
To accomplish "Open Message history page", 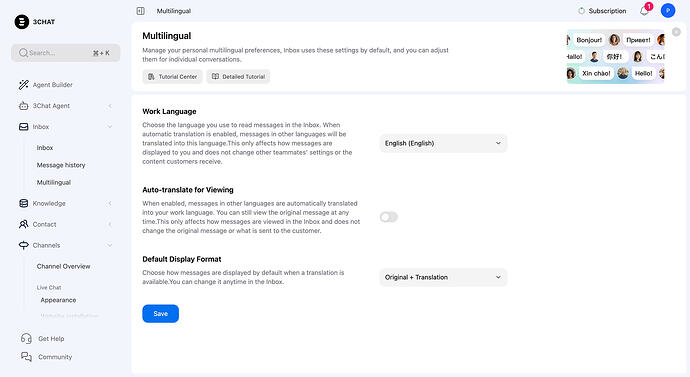I will 61,165.
